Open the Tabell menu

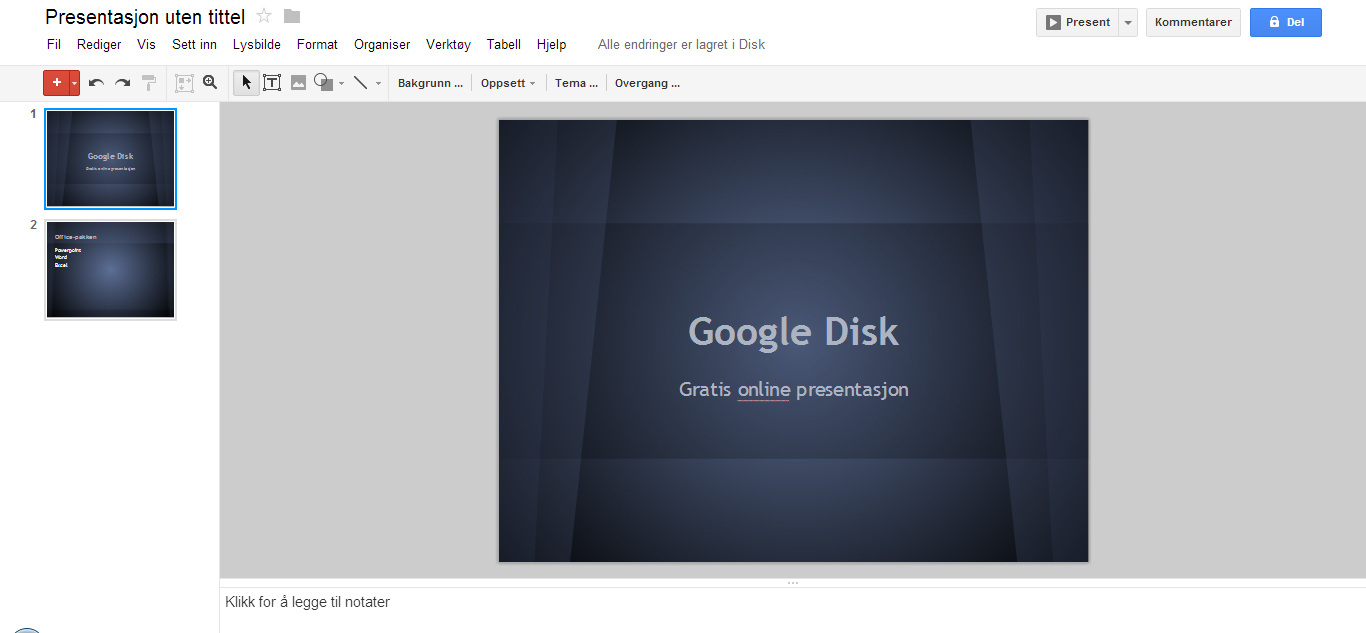pyautogui.click(x=504, y=44)
